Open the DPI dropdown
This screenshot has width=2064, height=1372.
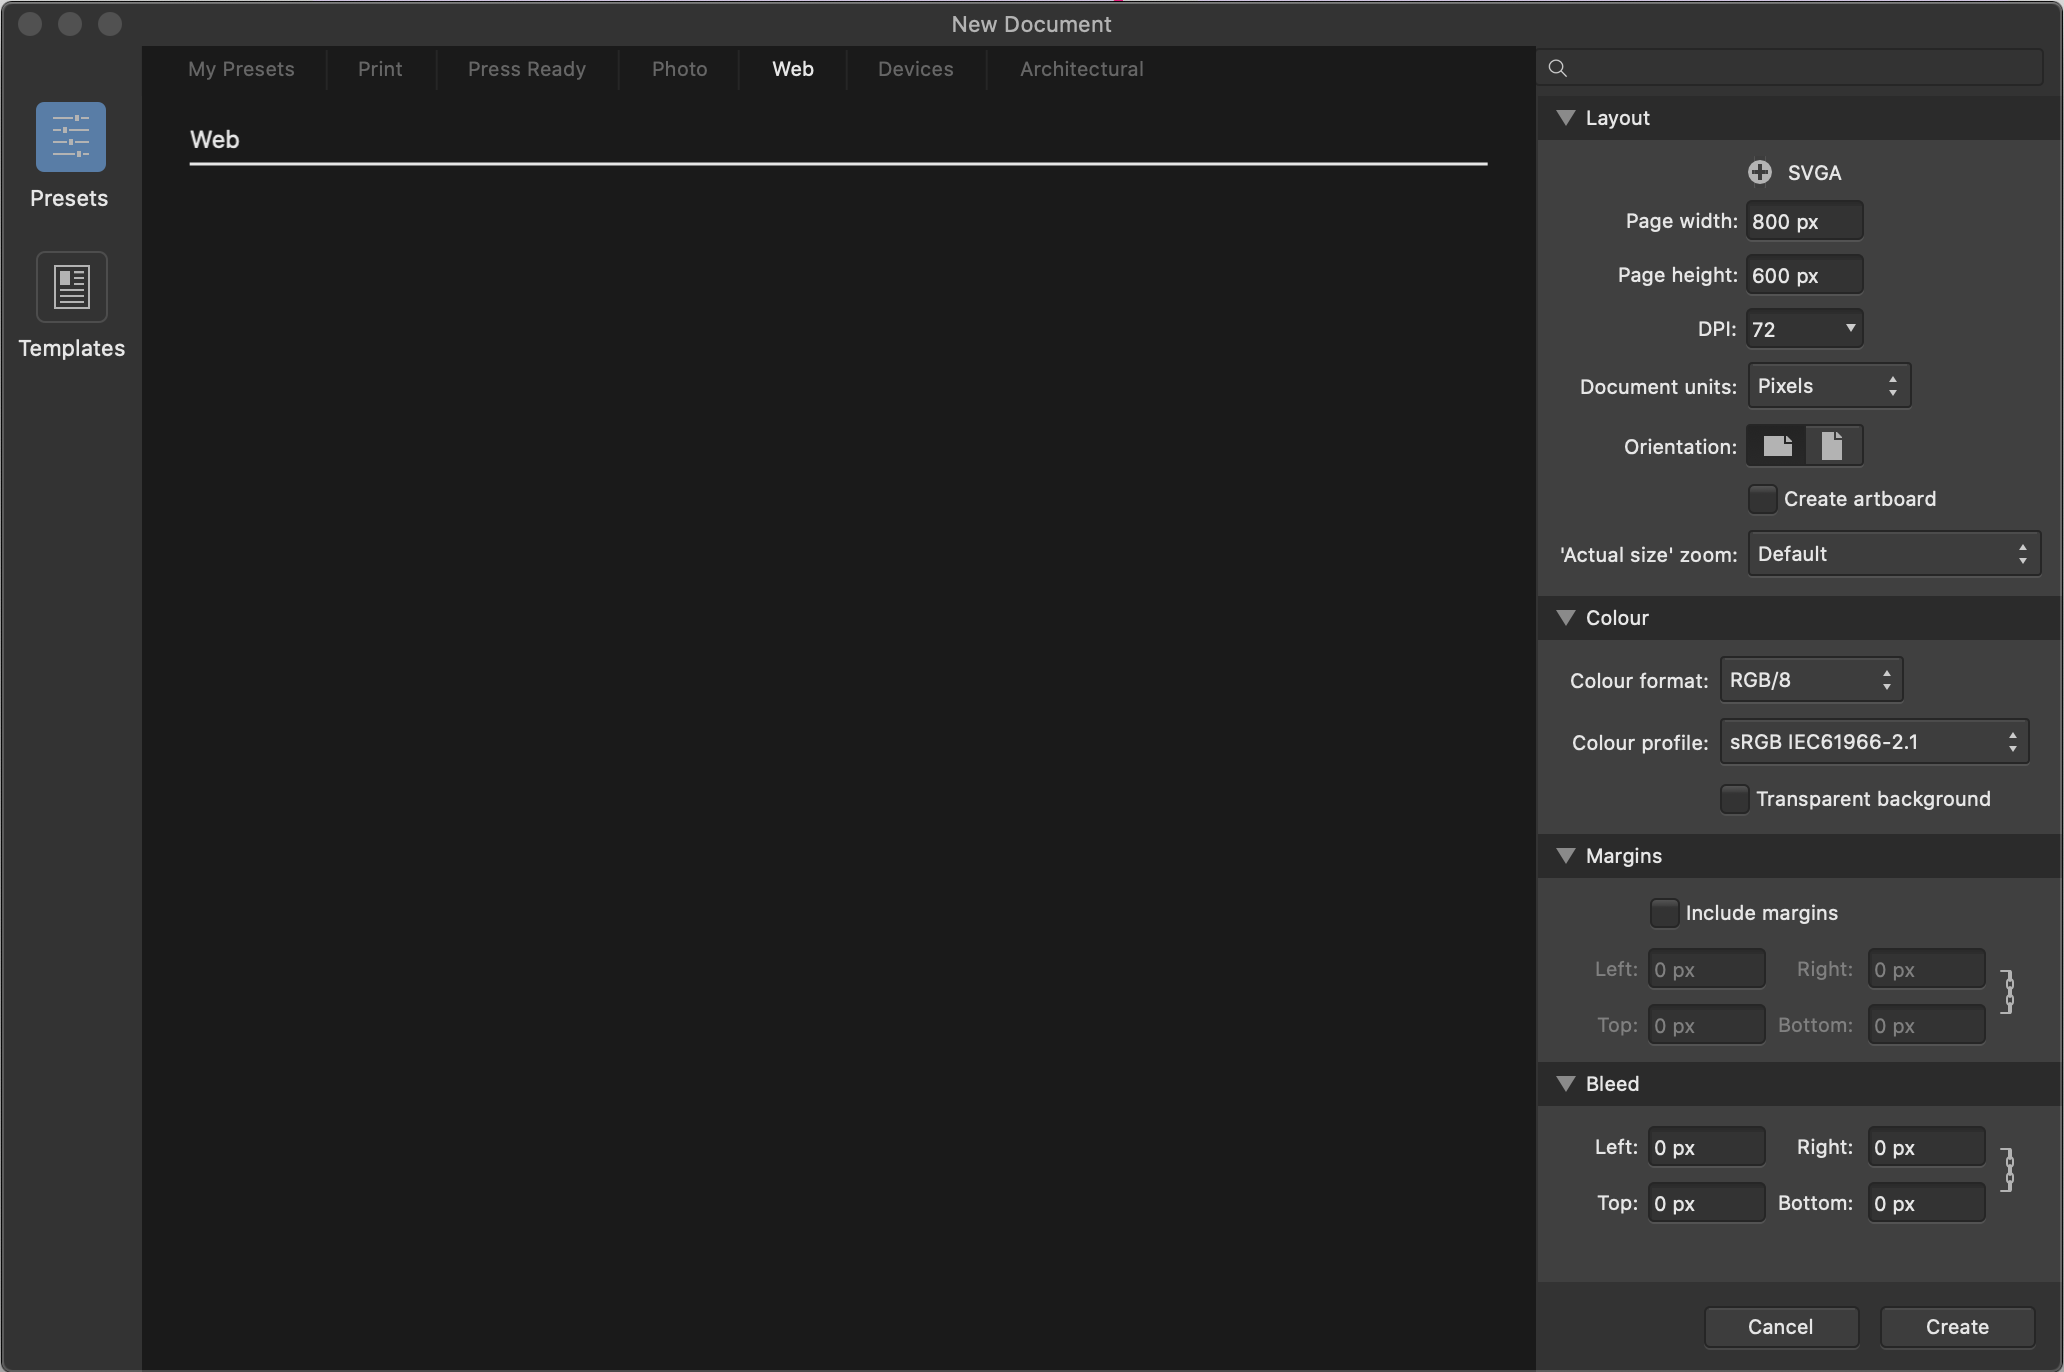[1804, 329]
